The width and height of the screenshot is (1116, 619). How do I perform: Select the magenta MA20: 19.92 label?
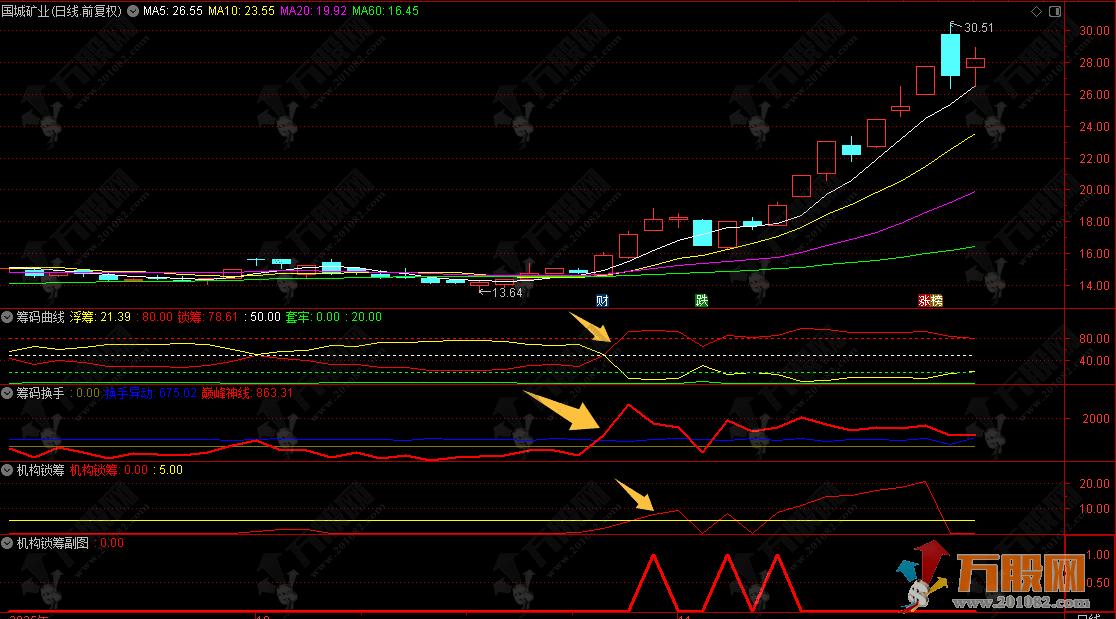[313, 11]
